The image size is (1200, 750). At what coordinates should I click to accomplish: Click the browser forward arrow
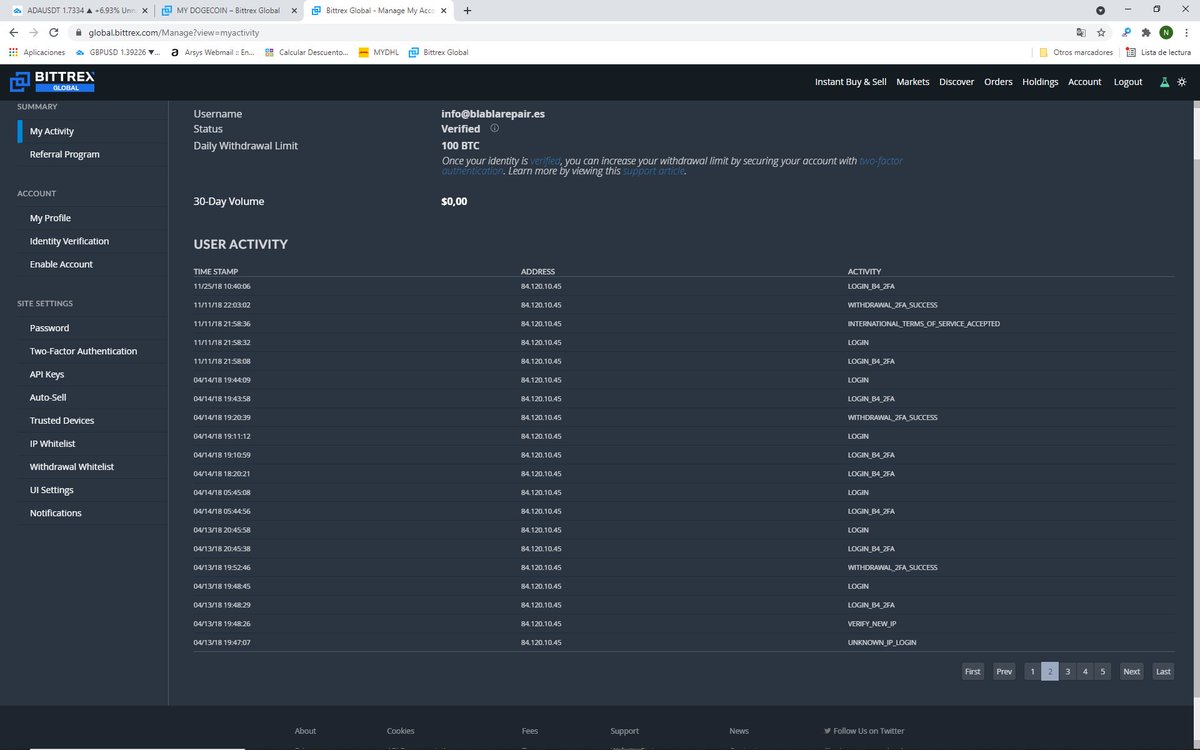click(x=34, y=32)
